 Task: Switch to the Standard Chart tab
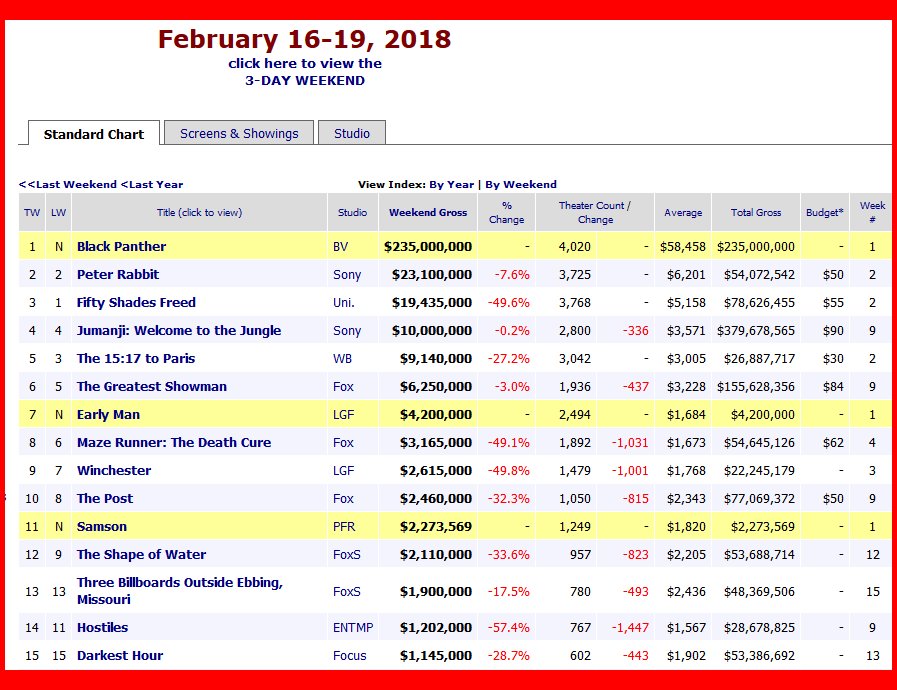tap(94, 134)
